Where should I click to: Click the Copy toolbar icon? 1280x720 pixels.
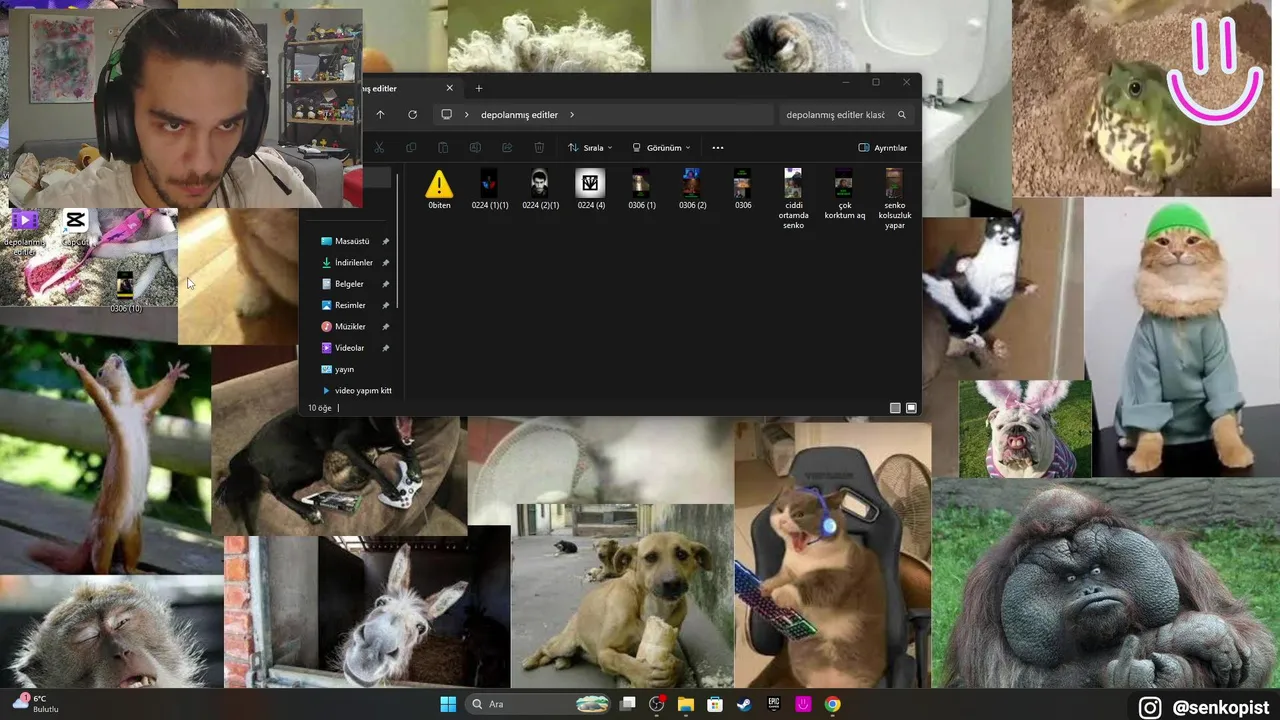[x=411, y=148]
